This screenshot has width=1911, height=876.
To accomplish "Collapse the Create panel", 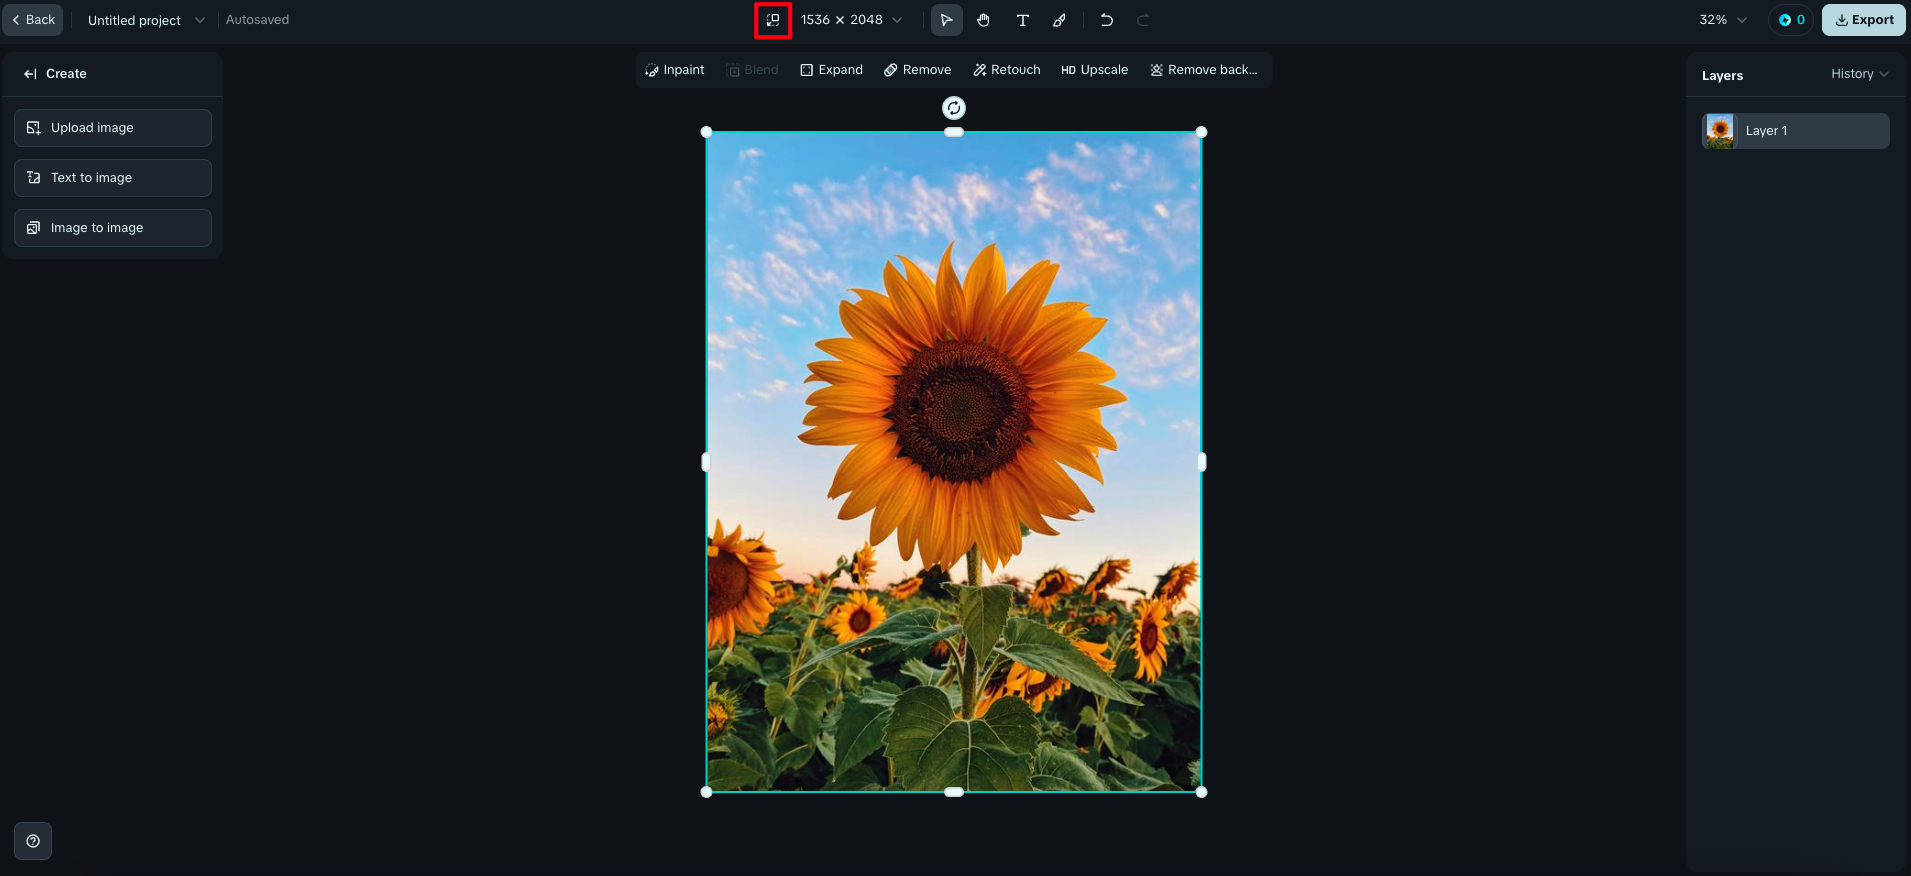I will pos(31,74).
